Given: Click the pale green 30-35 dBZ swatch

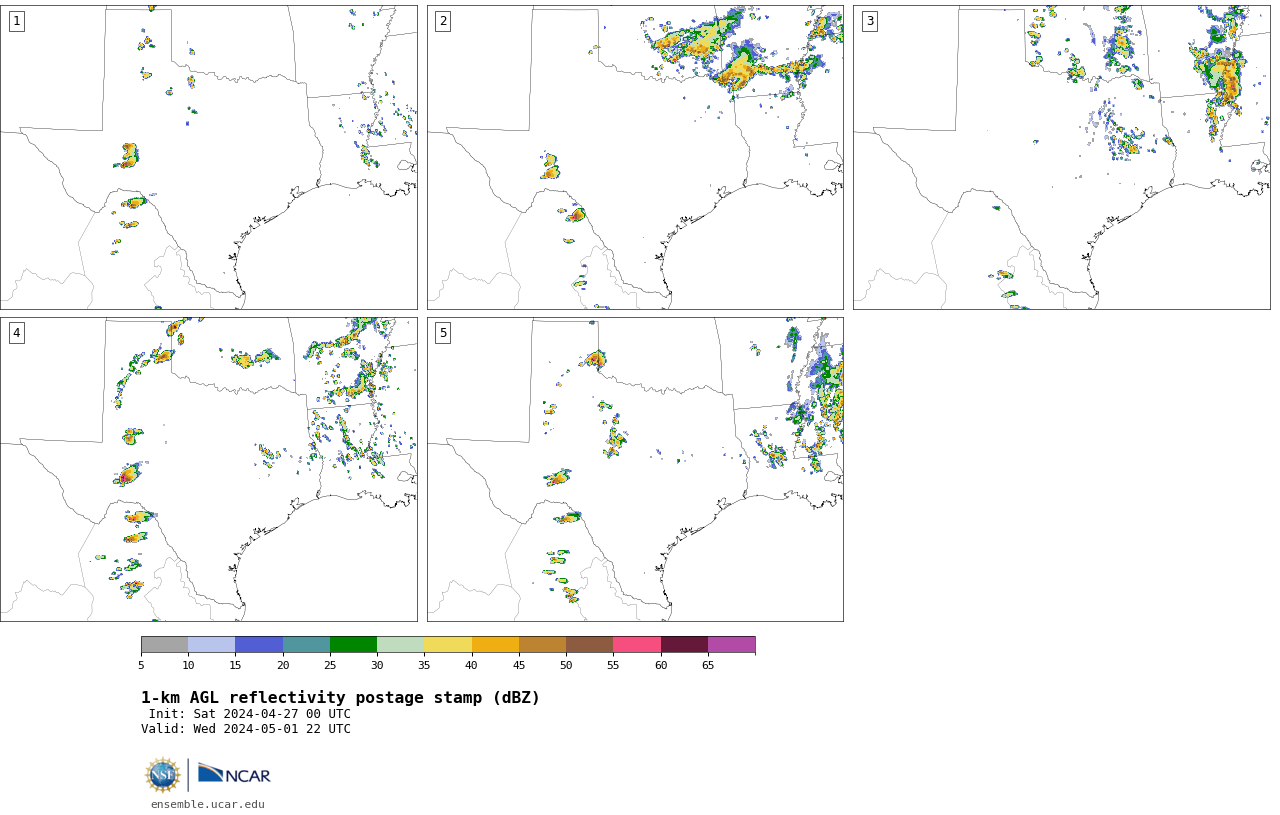Looking at the screenshot, I should coord(401,644).
